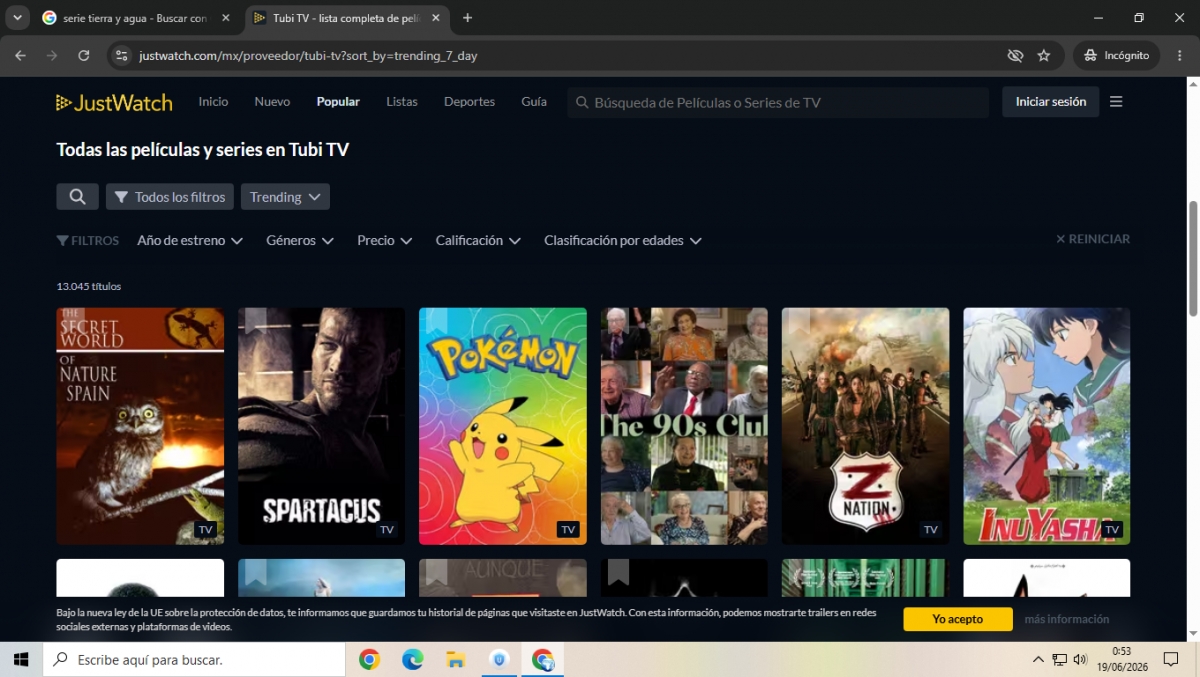Click the Yo acepto button
This screenshot has width=1200, height=677.
tap(958, 619)
